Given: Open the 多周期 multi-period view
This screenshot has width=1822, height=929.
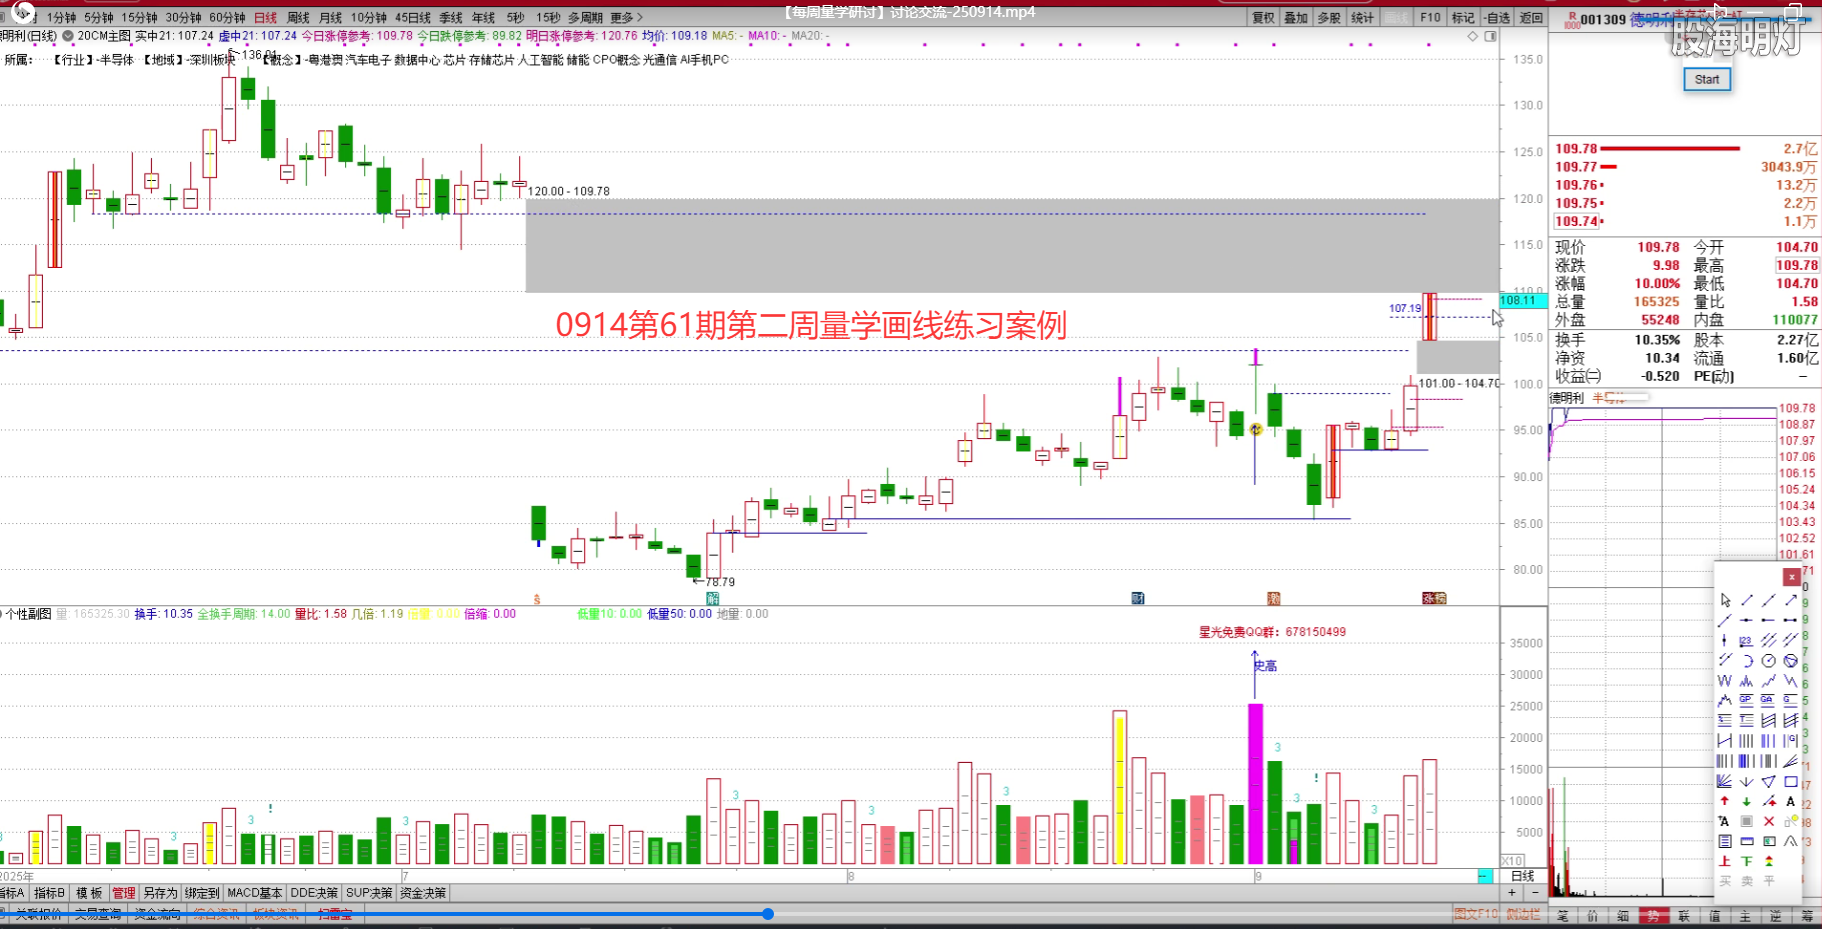Looking at the screenshot, I should [585, 18].
